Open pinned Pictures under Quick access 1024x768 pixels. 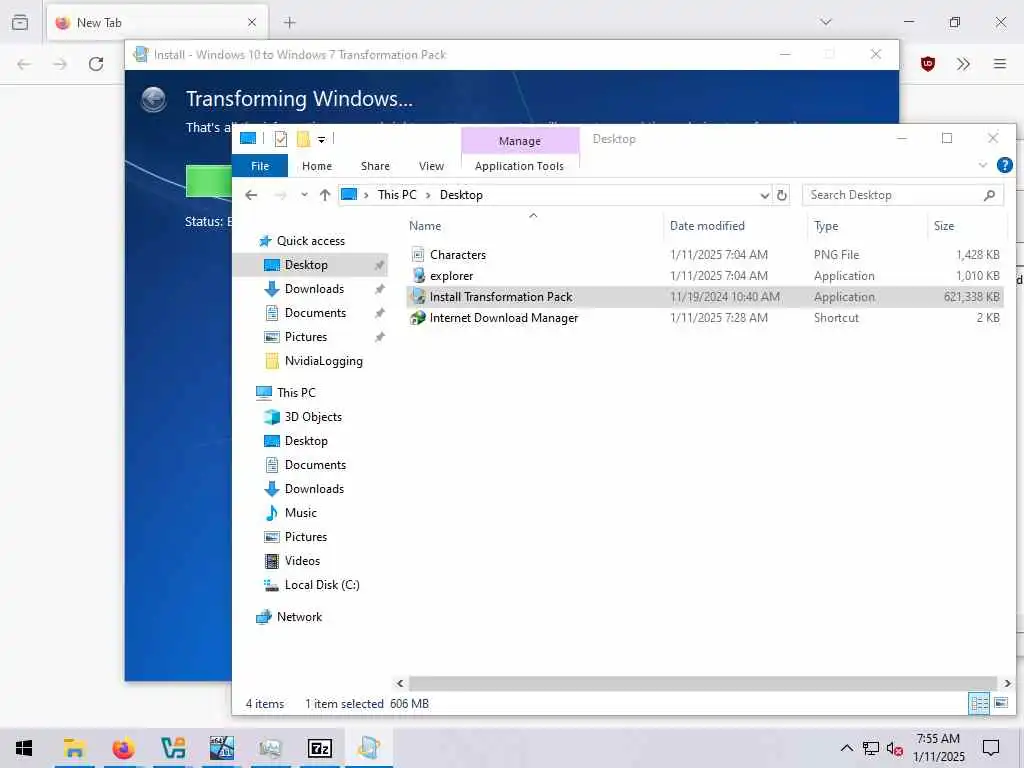click(x=306, y=337)
